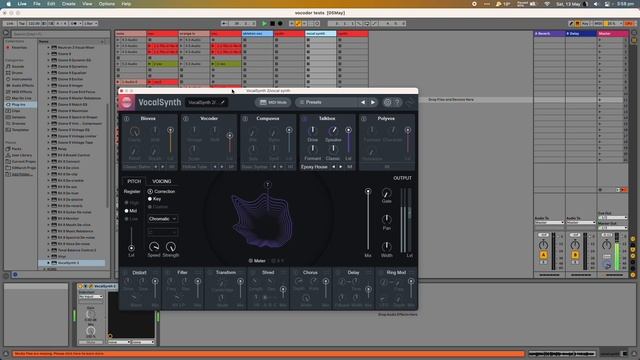The width and height of the screenshot is (640, 360).
Task: Click return track A solo button
Action: pos(543,262)
